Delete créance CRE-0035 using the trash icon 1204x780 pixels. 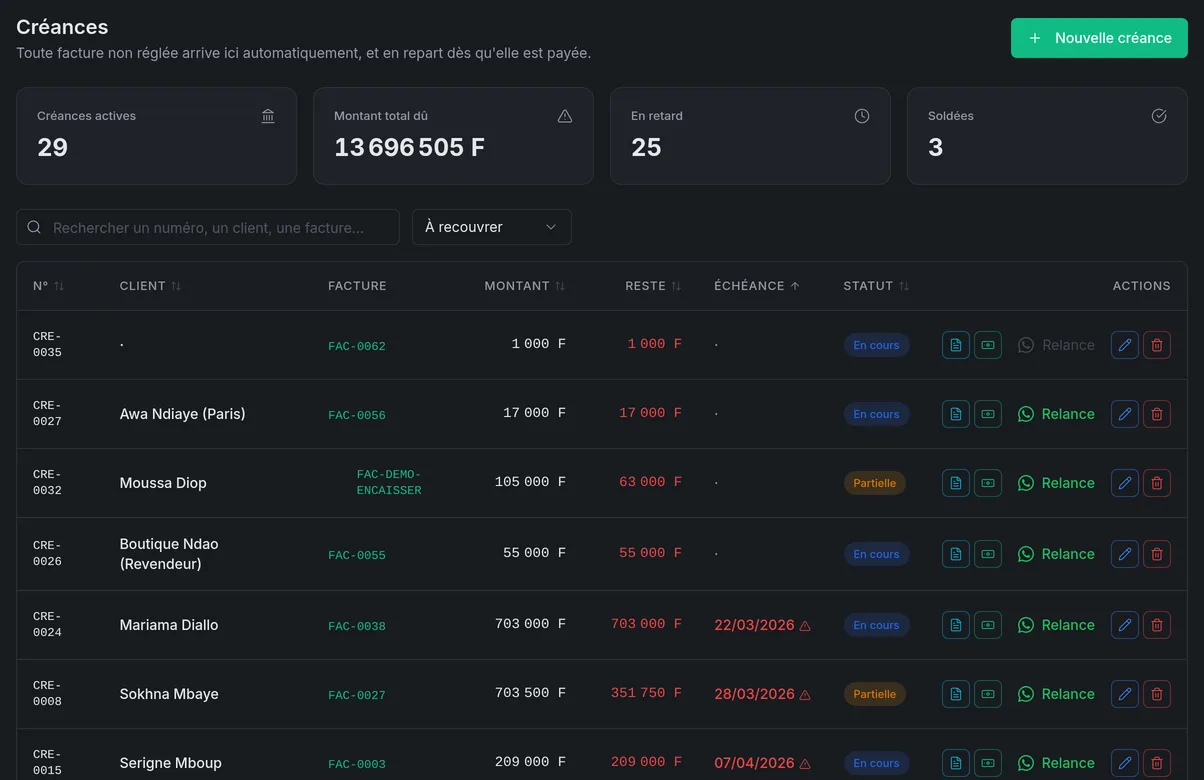(x=1157, y=345)
